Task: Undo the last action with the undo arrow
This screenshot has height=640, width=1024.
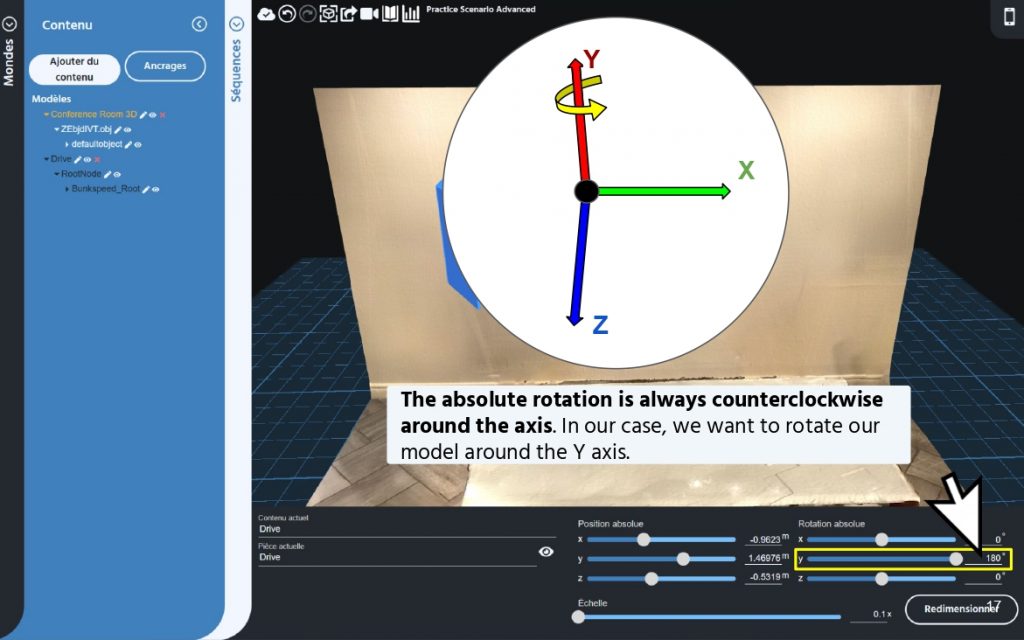Action: pyautogui.click(x=287, y=14)
